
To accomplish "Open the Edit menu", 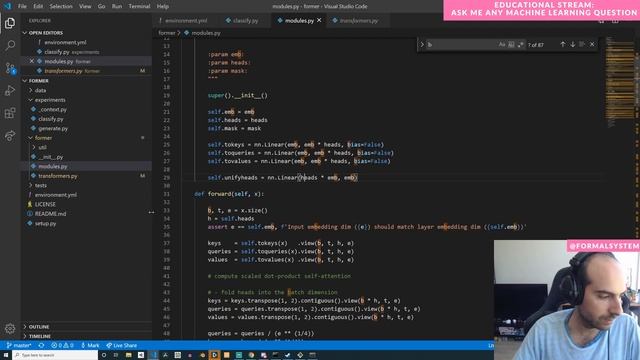I will pyautogui.click(x=38, y=6).
